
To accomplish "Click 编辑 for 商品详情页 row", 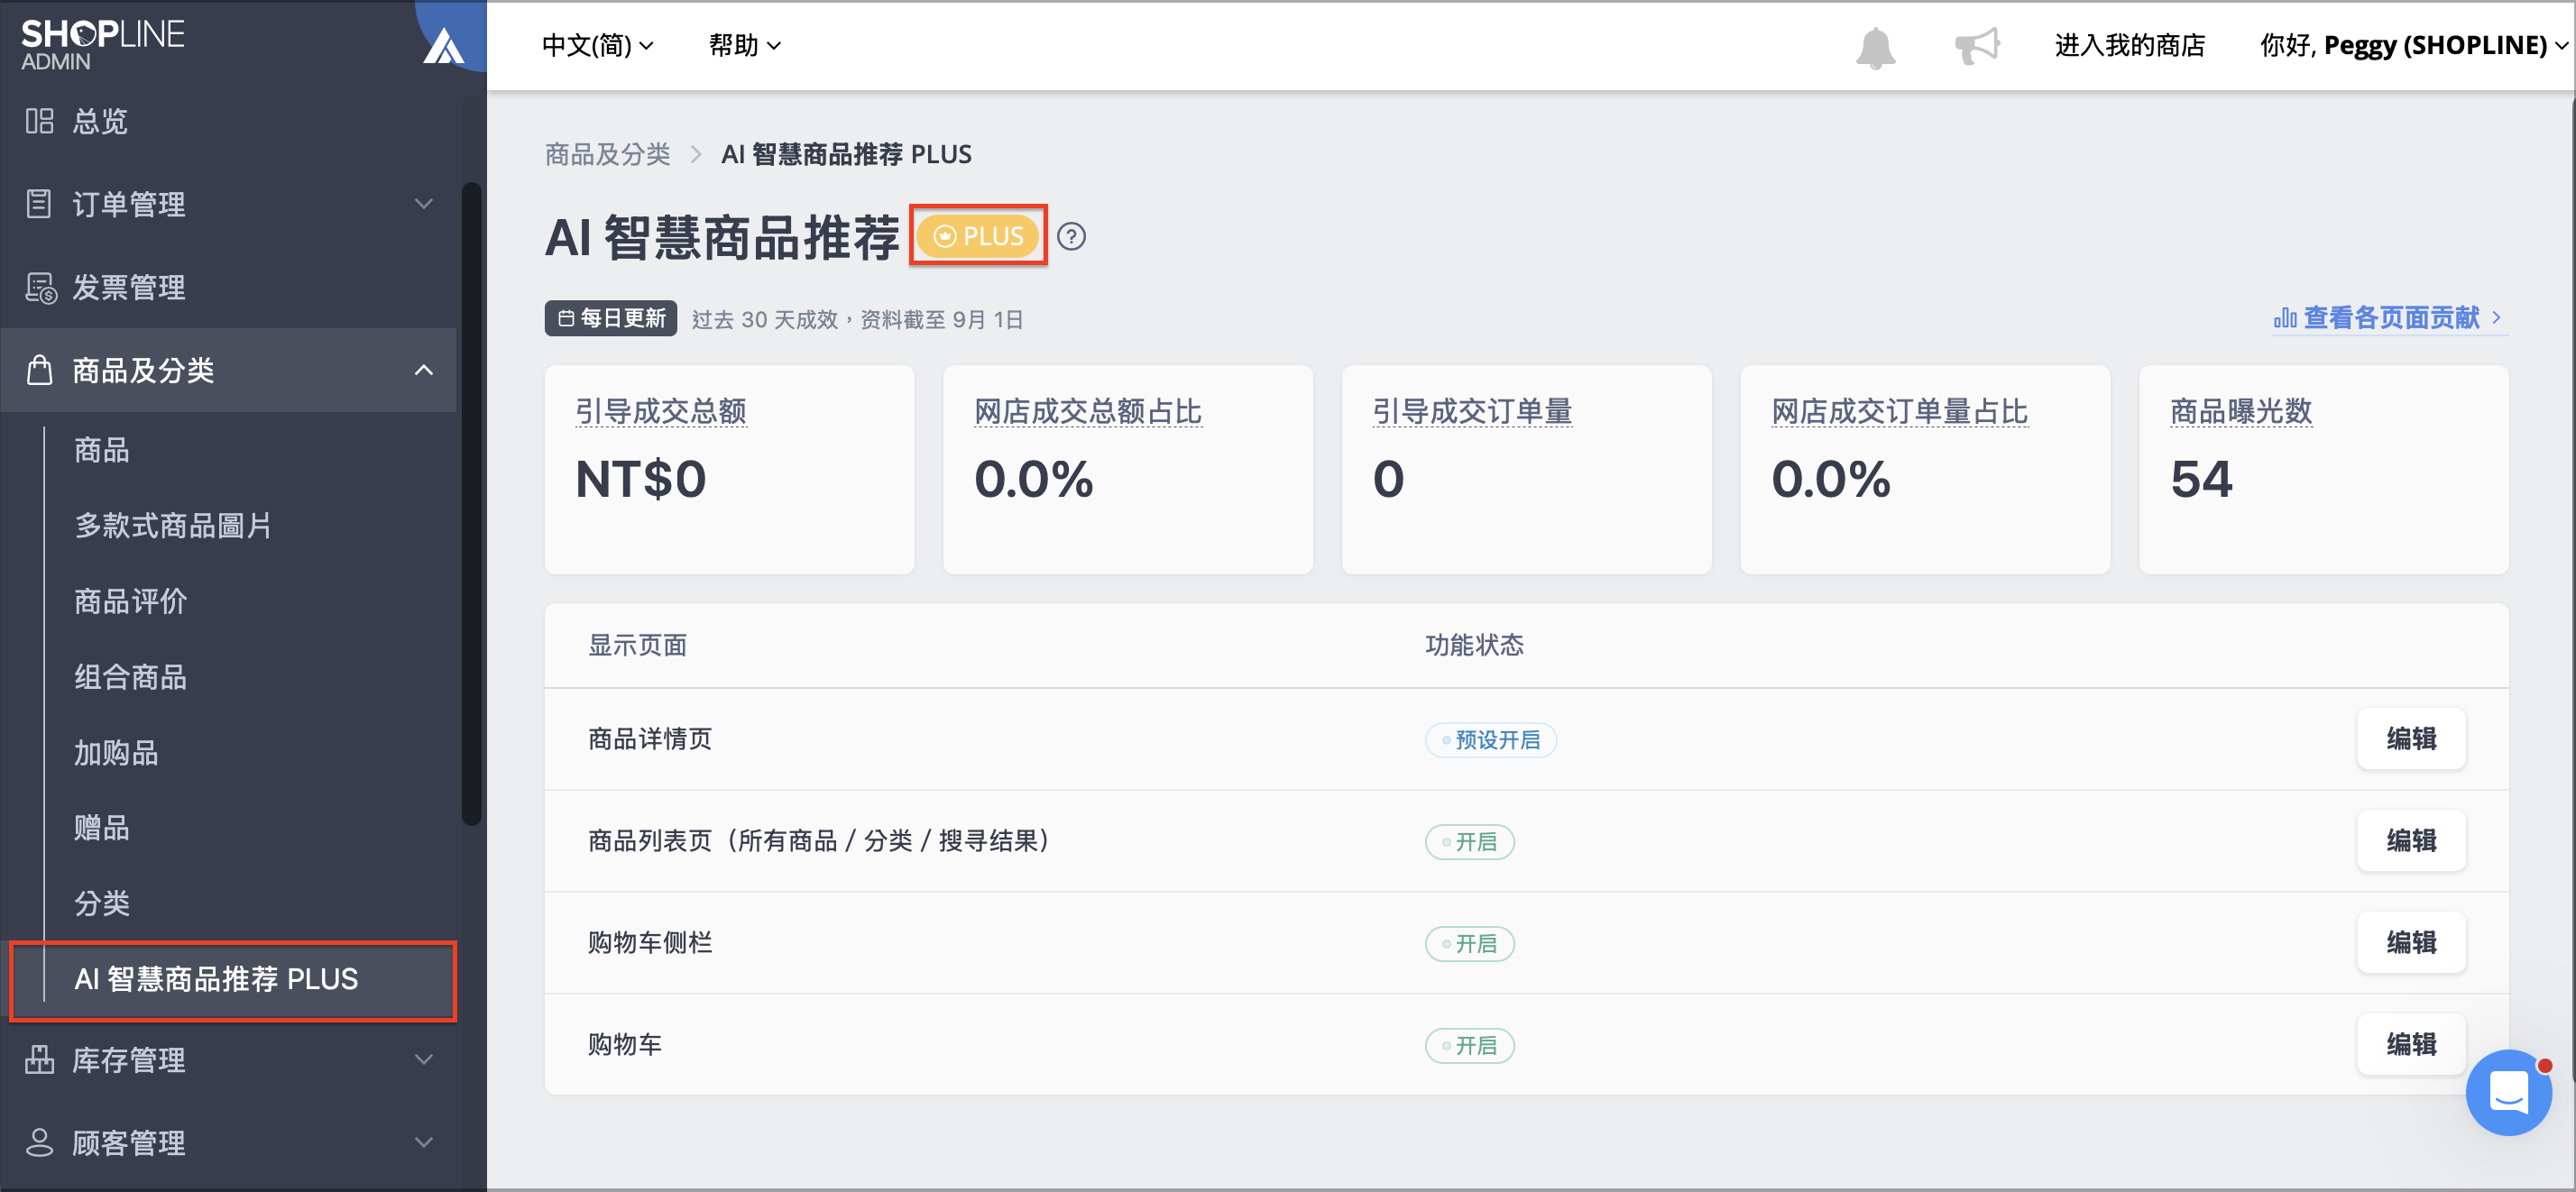I will coord(2411,739).
